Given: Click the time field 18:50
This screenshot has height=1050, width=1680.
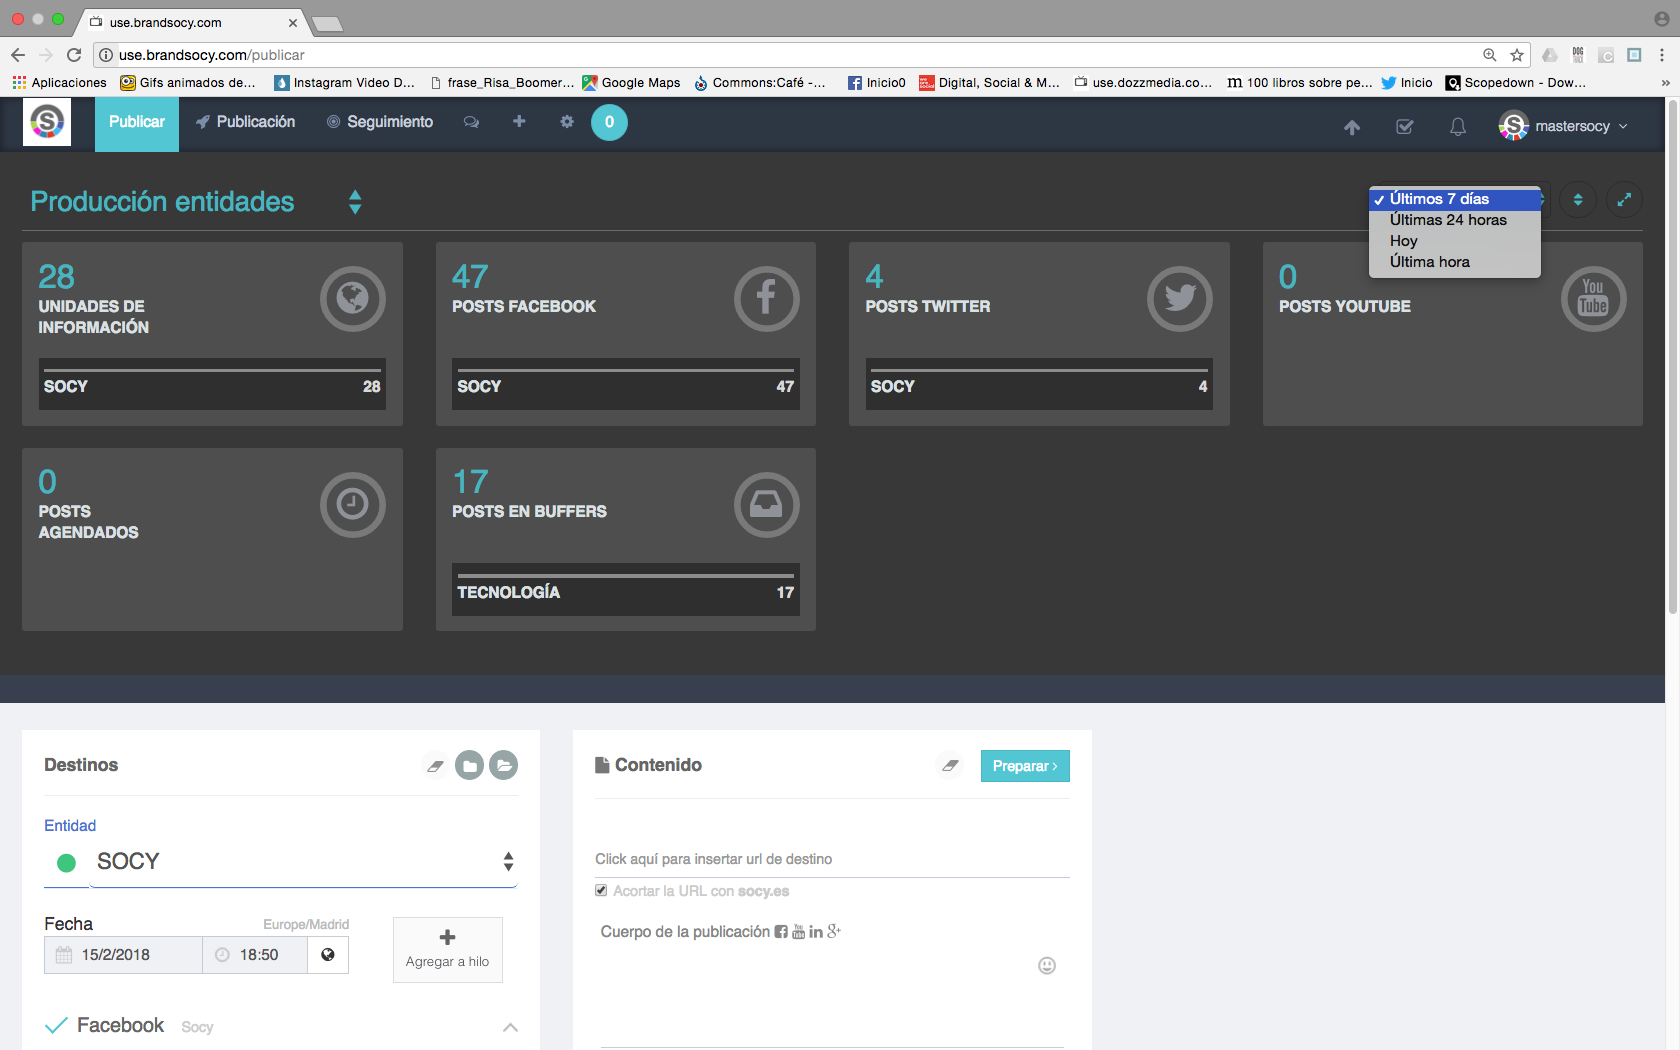Looking at the screenshot, I should (254, 955).
